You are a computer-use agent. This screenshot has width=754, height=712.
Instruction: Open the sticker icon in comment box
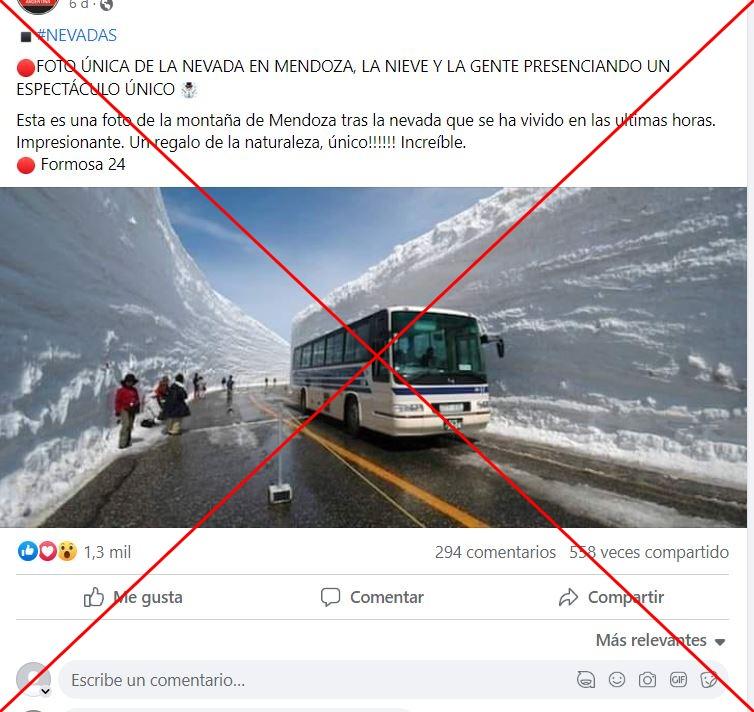tap(709, 680)
